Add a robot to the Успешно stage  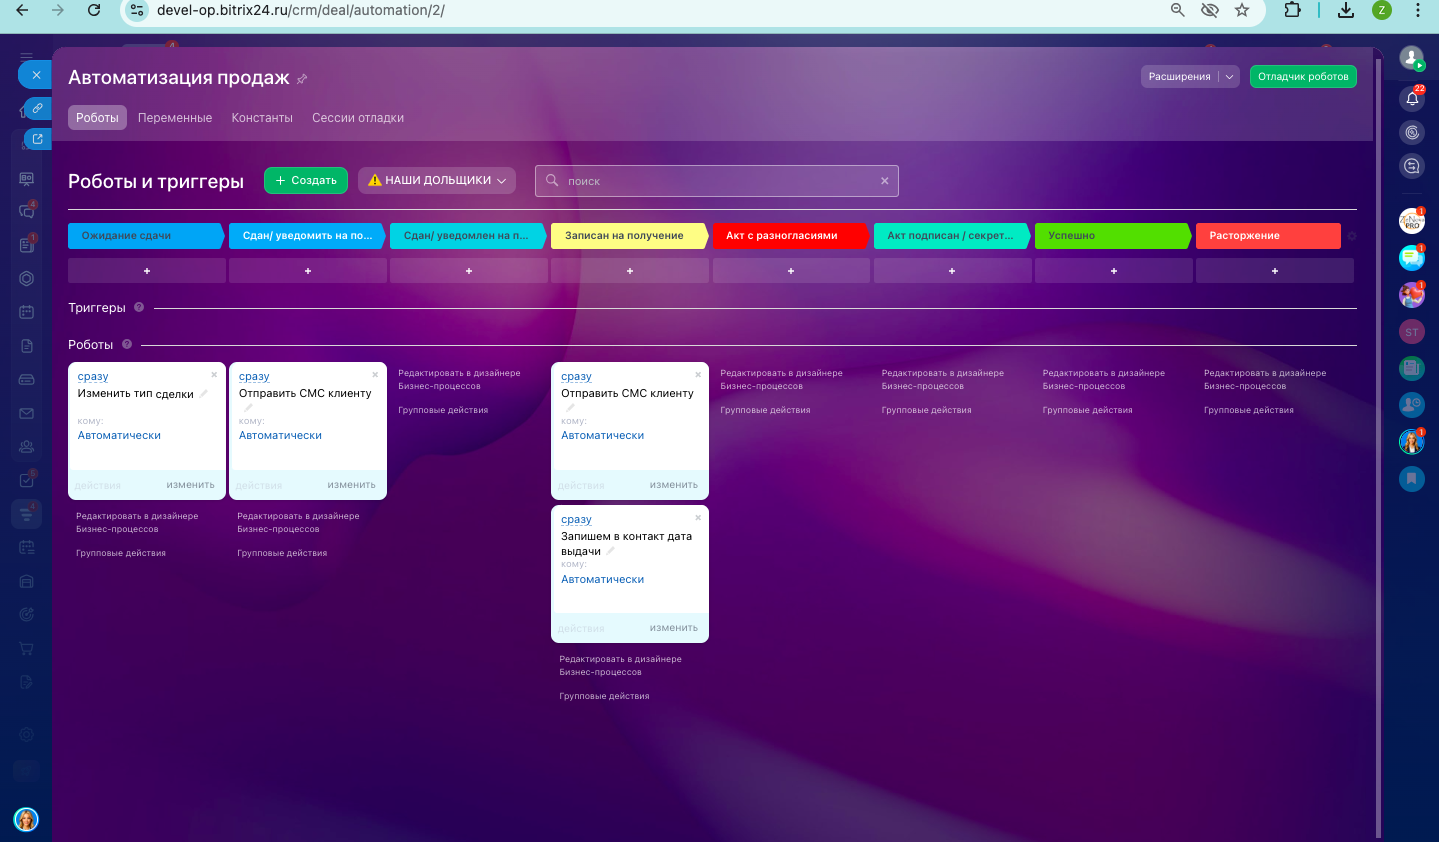(x=1114, y=271)
